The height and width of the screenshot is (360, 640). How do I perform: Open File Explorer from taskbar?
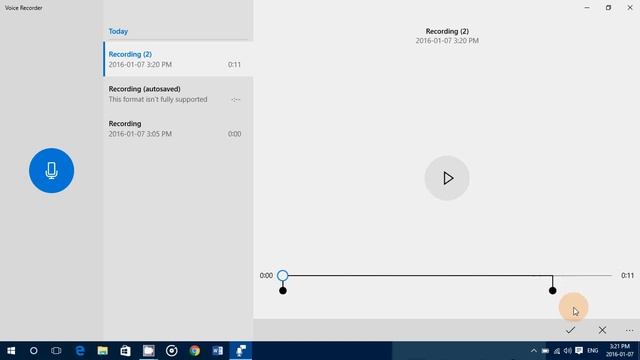(x=102, y=351)
